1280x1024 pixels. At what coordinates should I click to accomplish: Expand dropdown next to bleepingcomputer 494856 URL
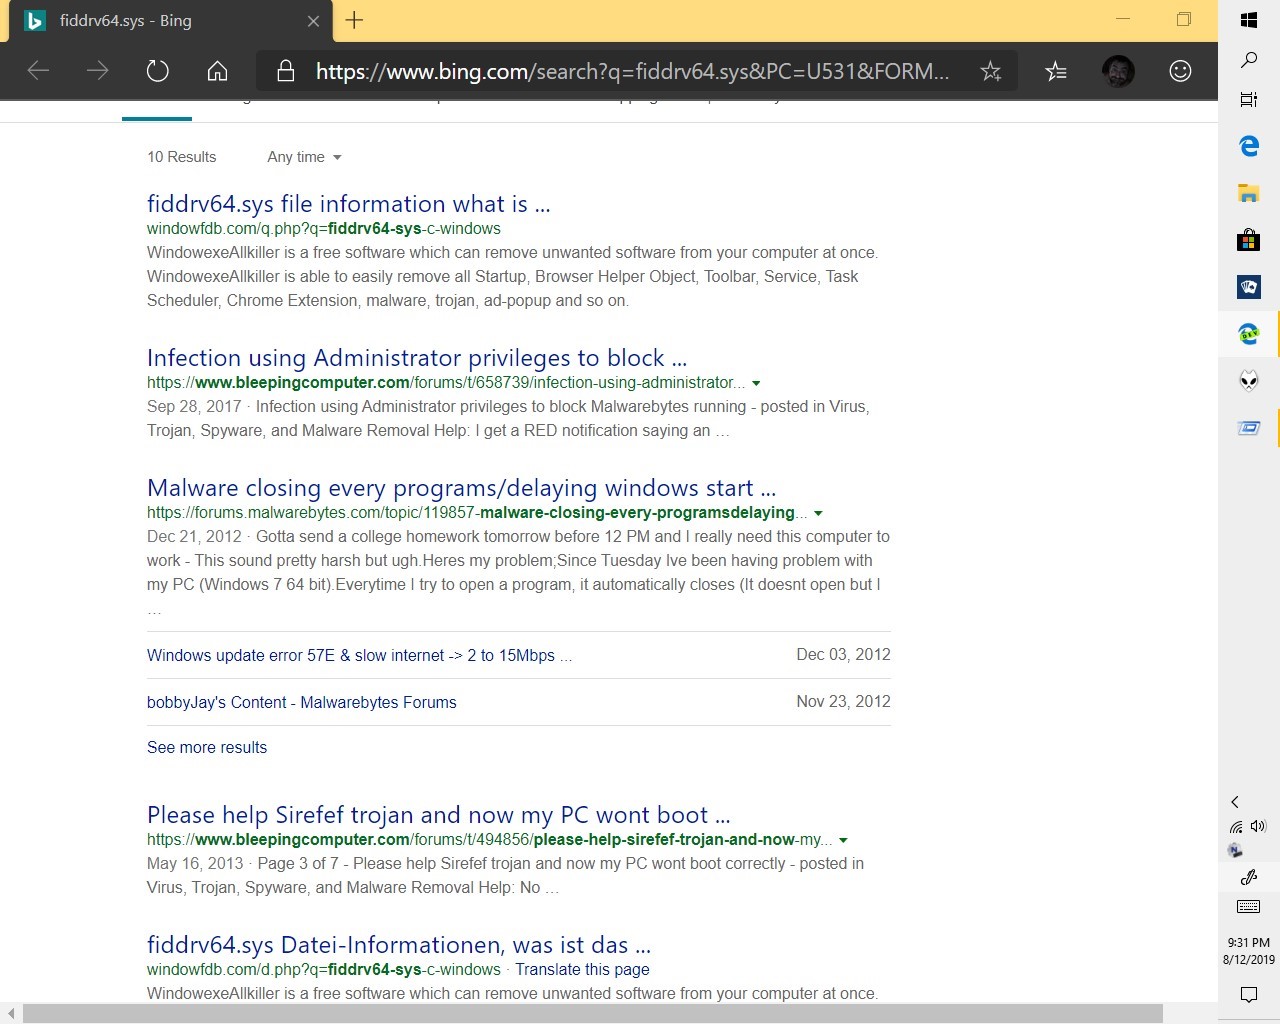click(843, 840)
